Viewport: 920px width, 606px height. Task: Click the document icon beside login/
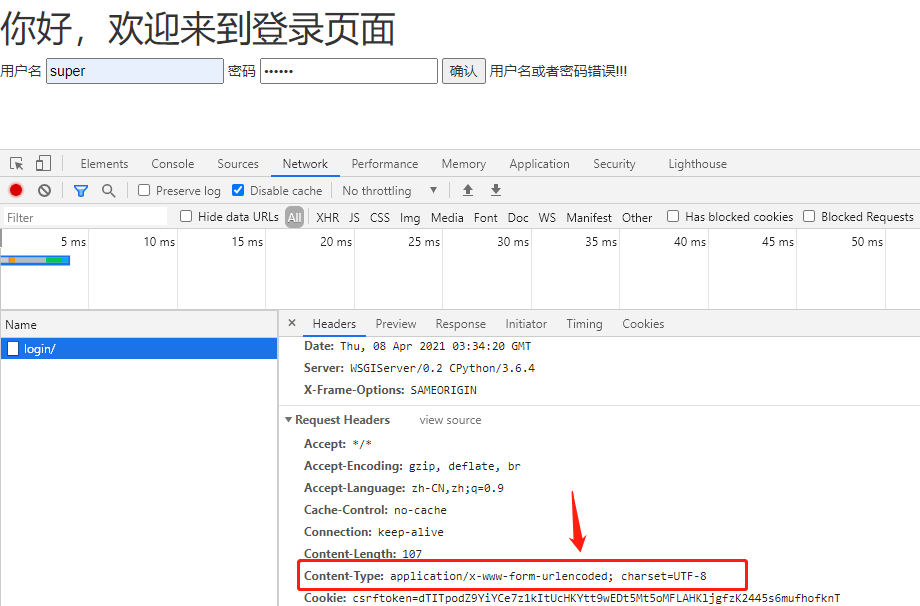[13, 348]
